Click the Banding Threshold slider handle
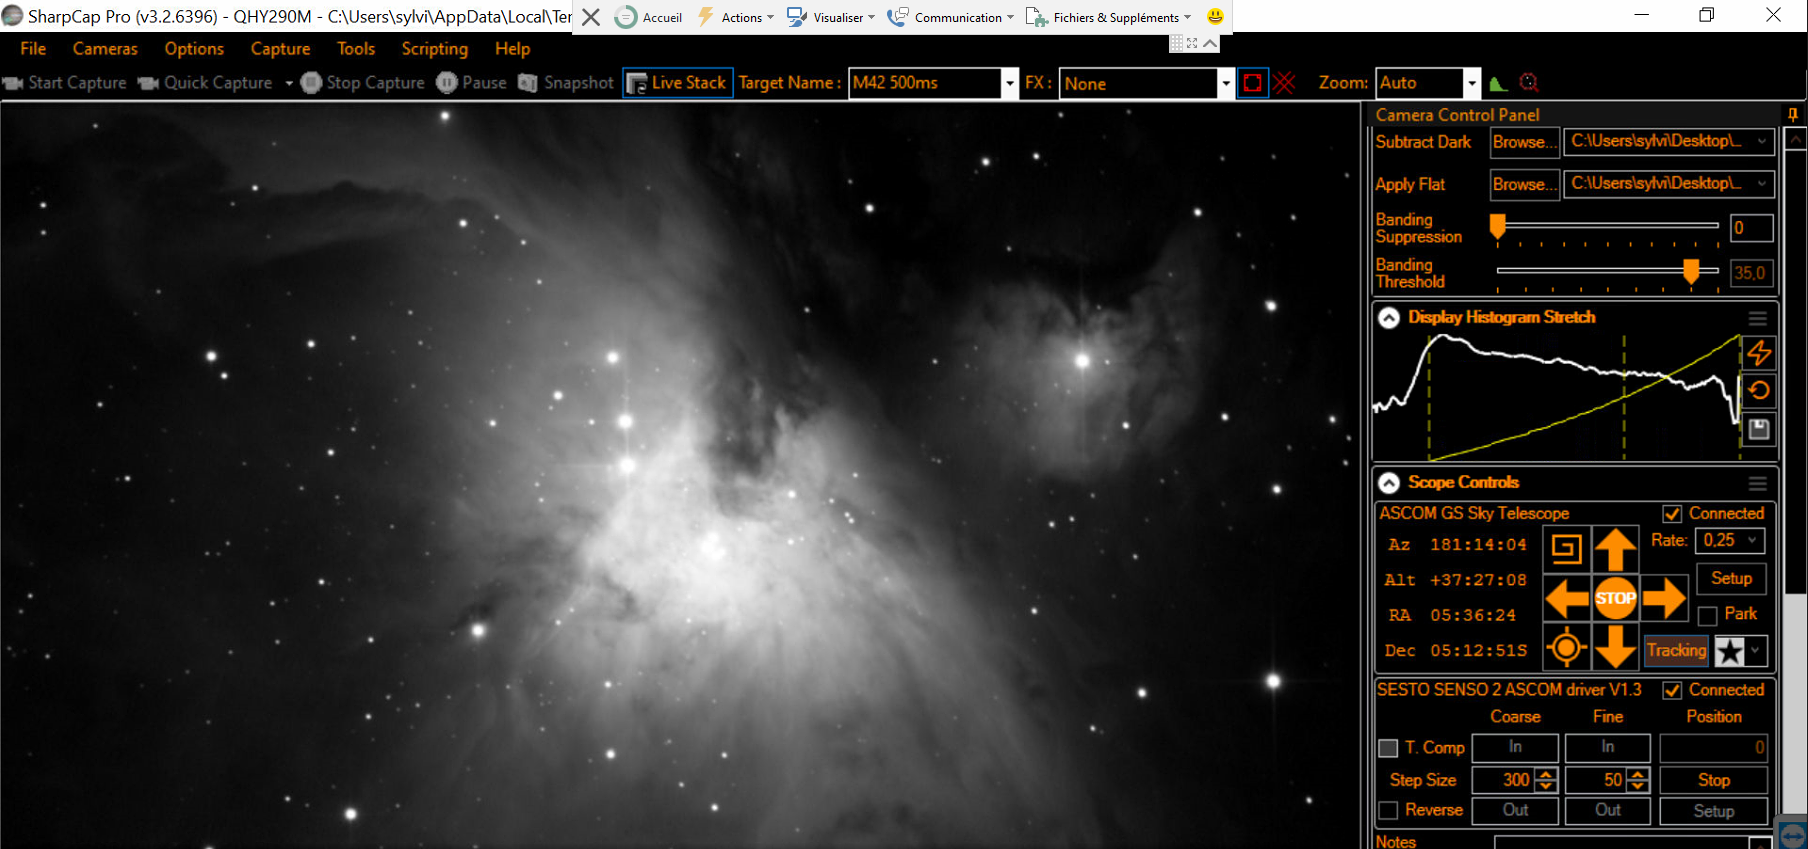This screenshot has width=1808, height=849. (x=1691, y=271)
